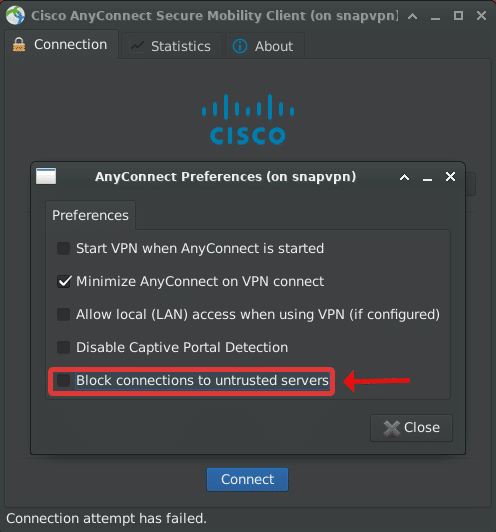The image size is (496, 532).
Task: Open the About tab
Action: click(x=265, y=46)
